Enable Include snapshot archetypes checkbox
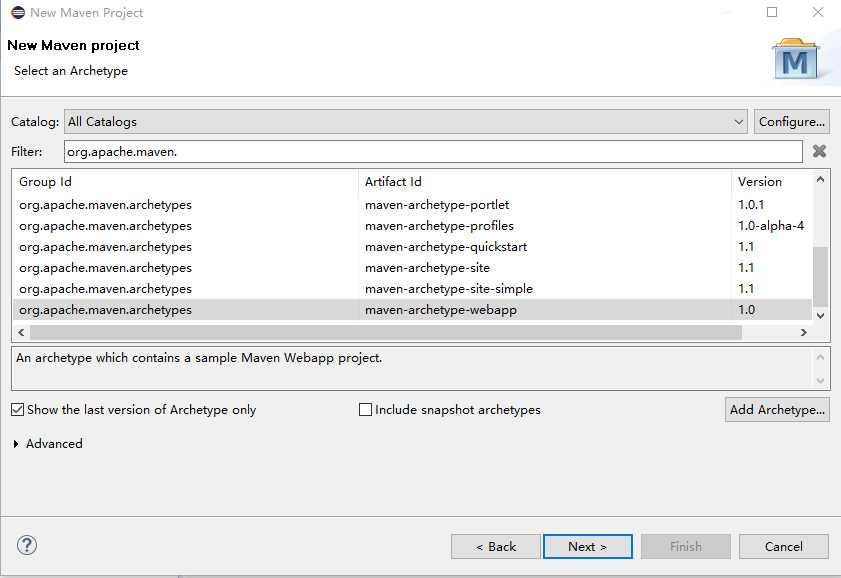 pos(449,410)
